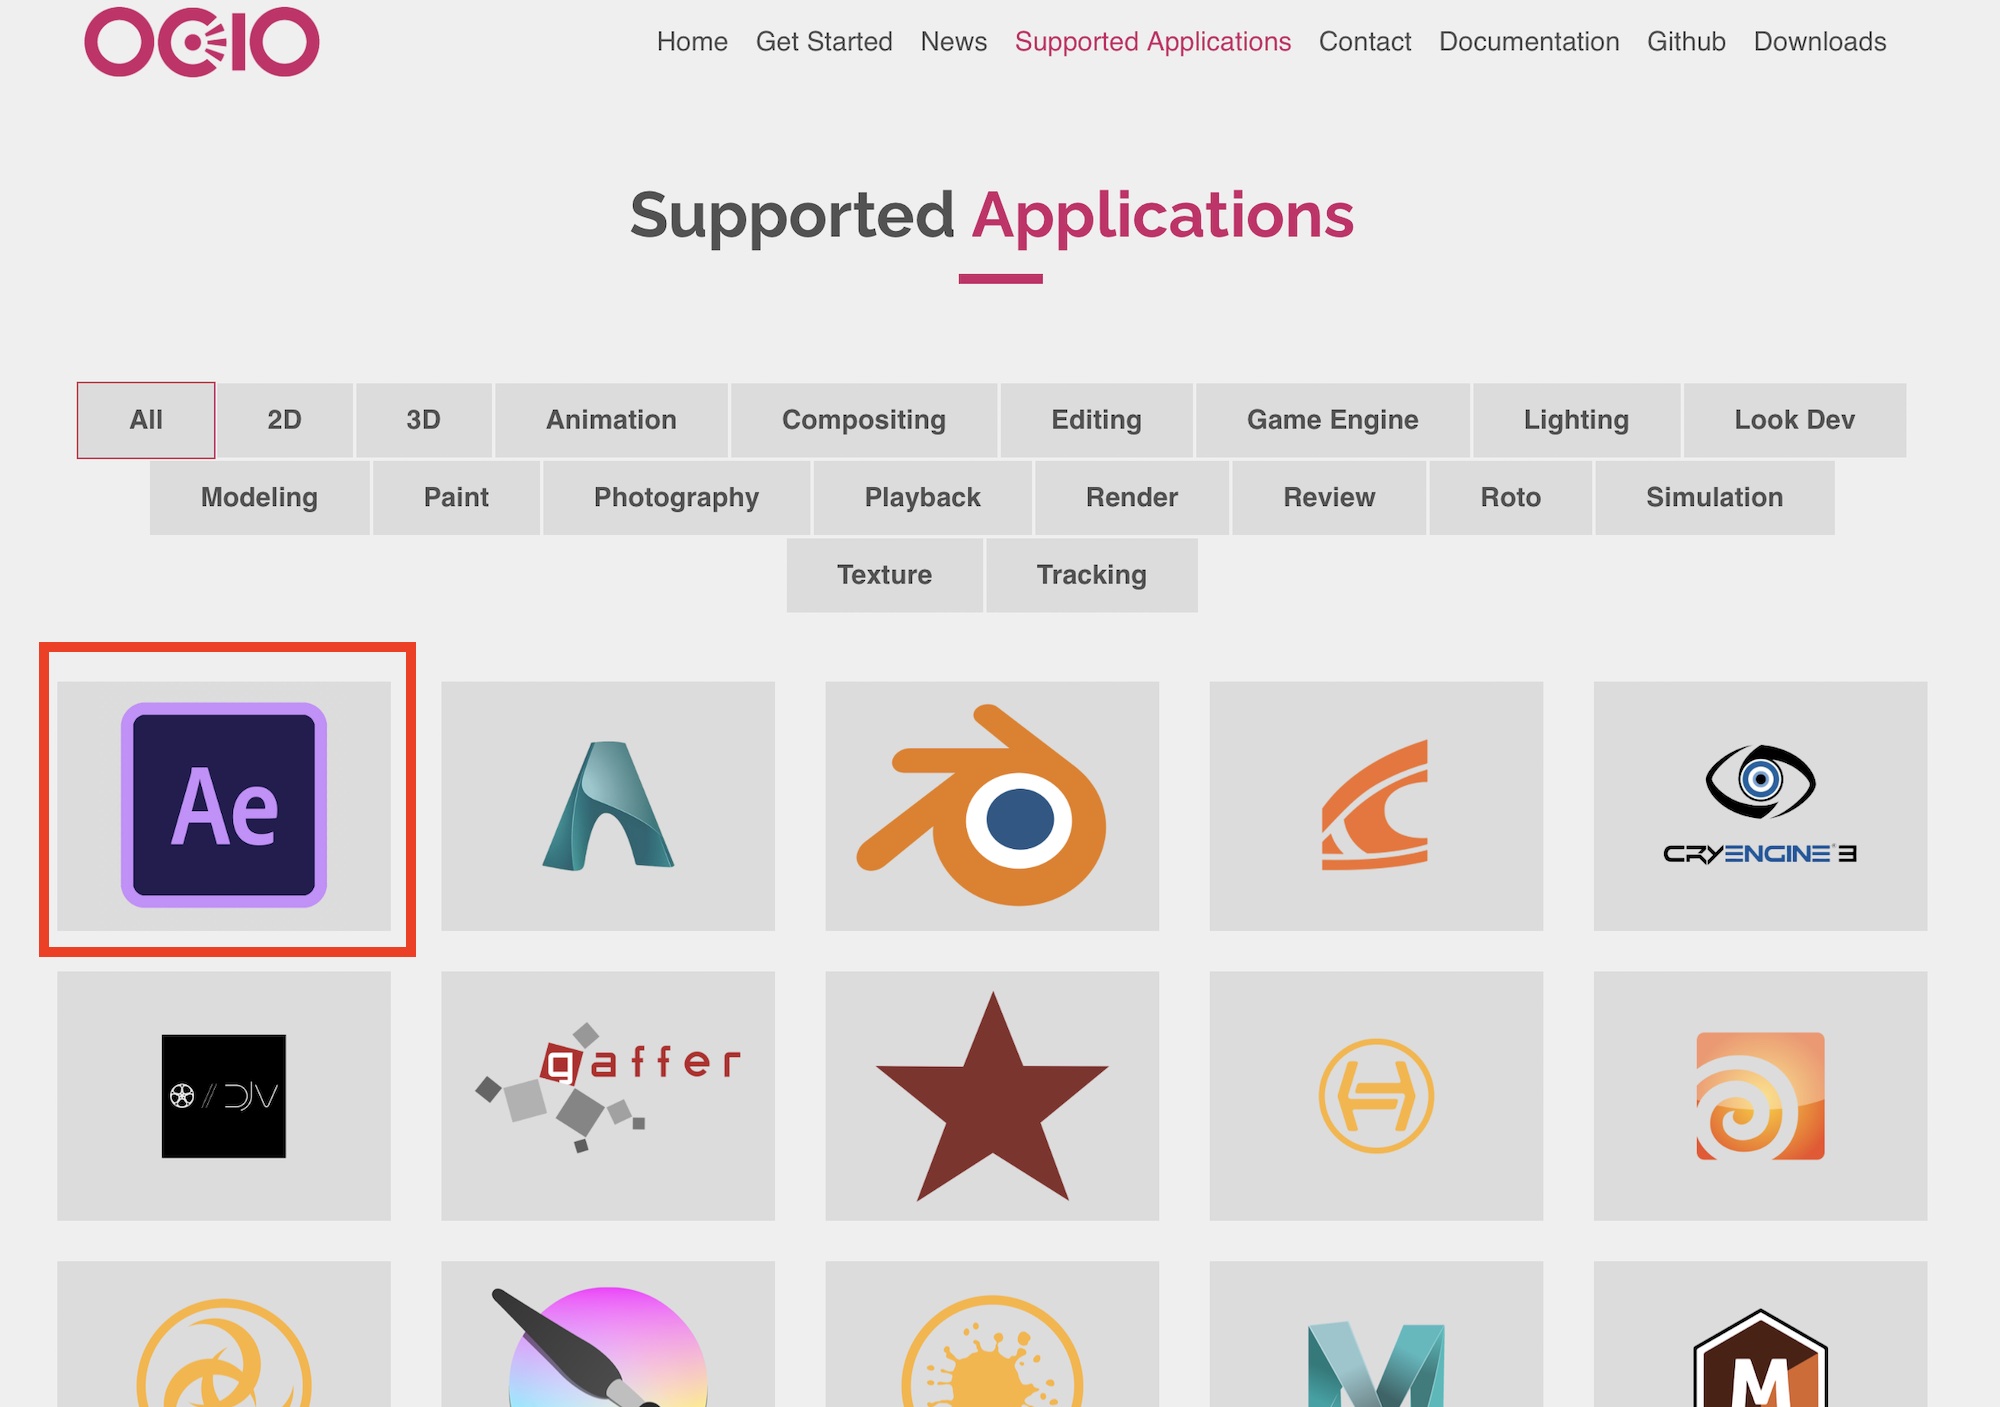
Task: Open the After Effects application tile
Action: 224,805
